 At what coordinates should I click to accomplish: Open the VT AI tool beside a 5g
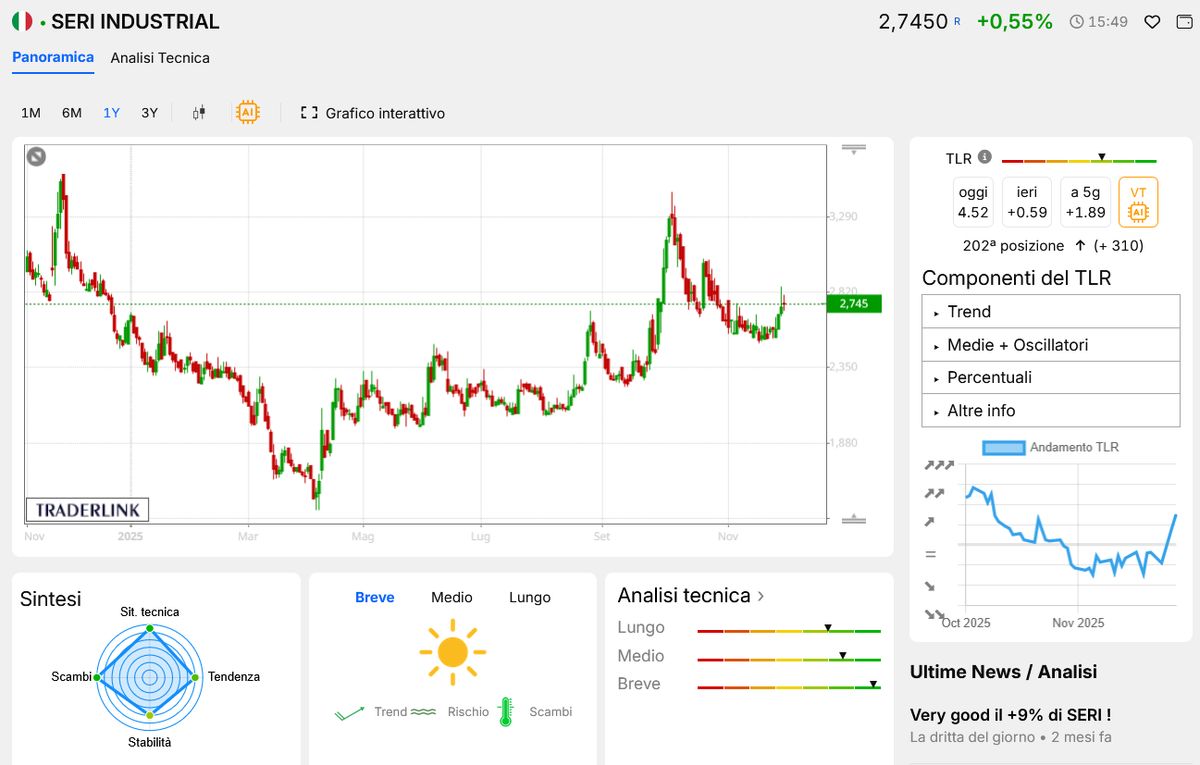pos(1138,201)
